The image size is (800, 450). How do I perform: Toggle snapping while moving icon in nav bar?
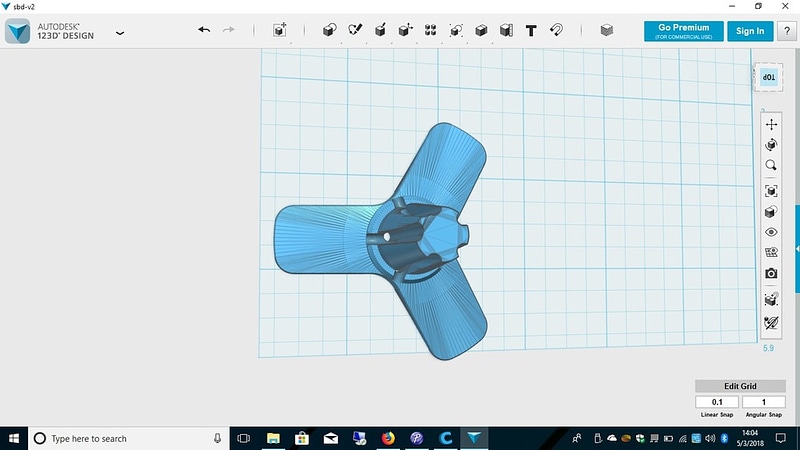pos(771,299)
